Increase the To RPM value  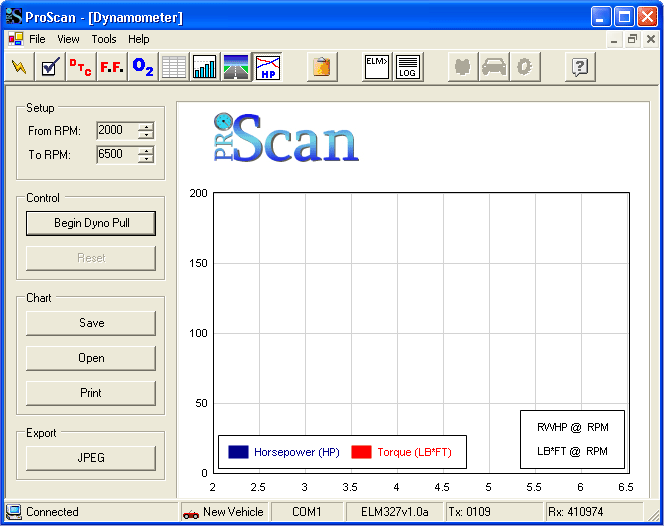click(x=146, y=151)
